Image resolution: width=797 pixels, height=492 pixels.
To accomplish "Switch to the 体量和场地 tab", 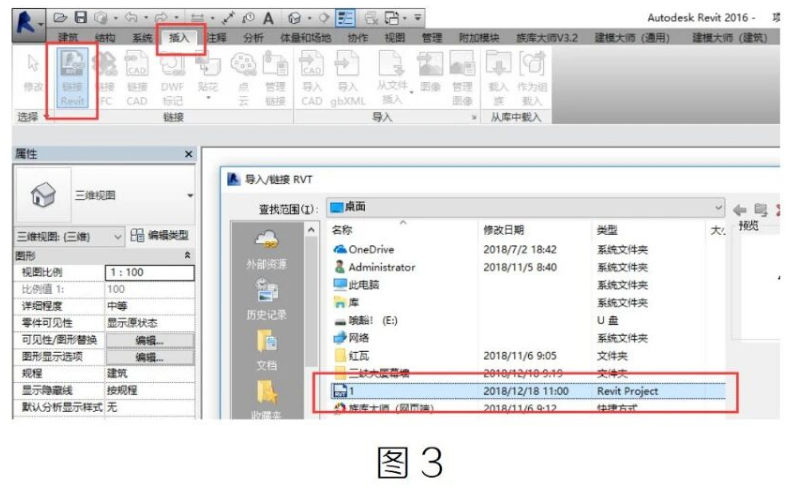I will [x=305, y=38].
